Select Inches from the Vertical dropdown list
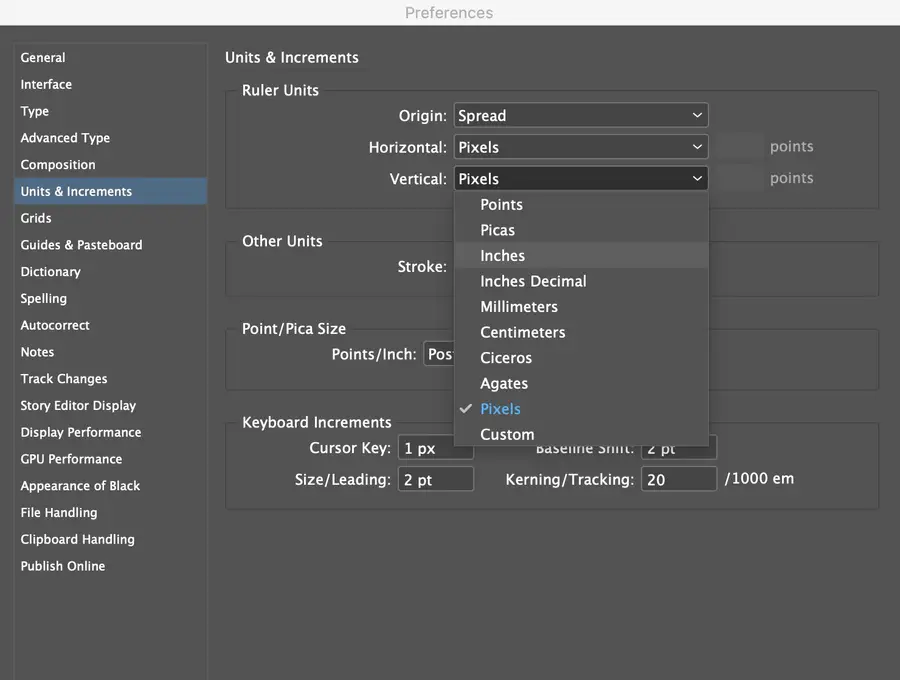900x680 pixels. tap(502, 256)
